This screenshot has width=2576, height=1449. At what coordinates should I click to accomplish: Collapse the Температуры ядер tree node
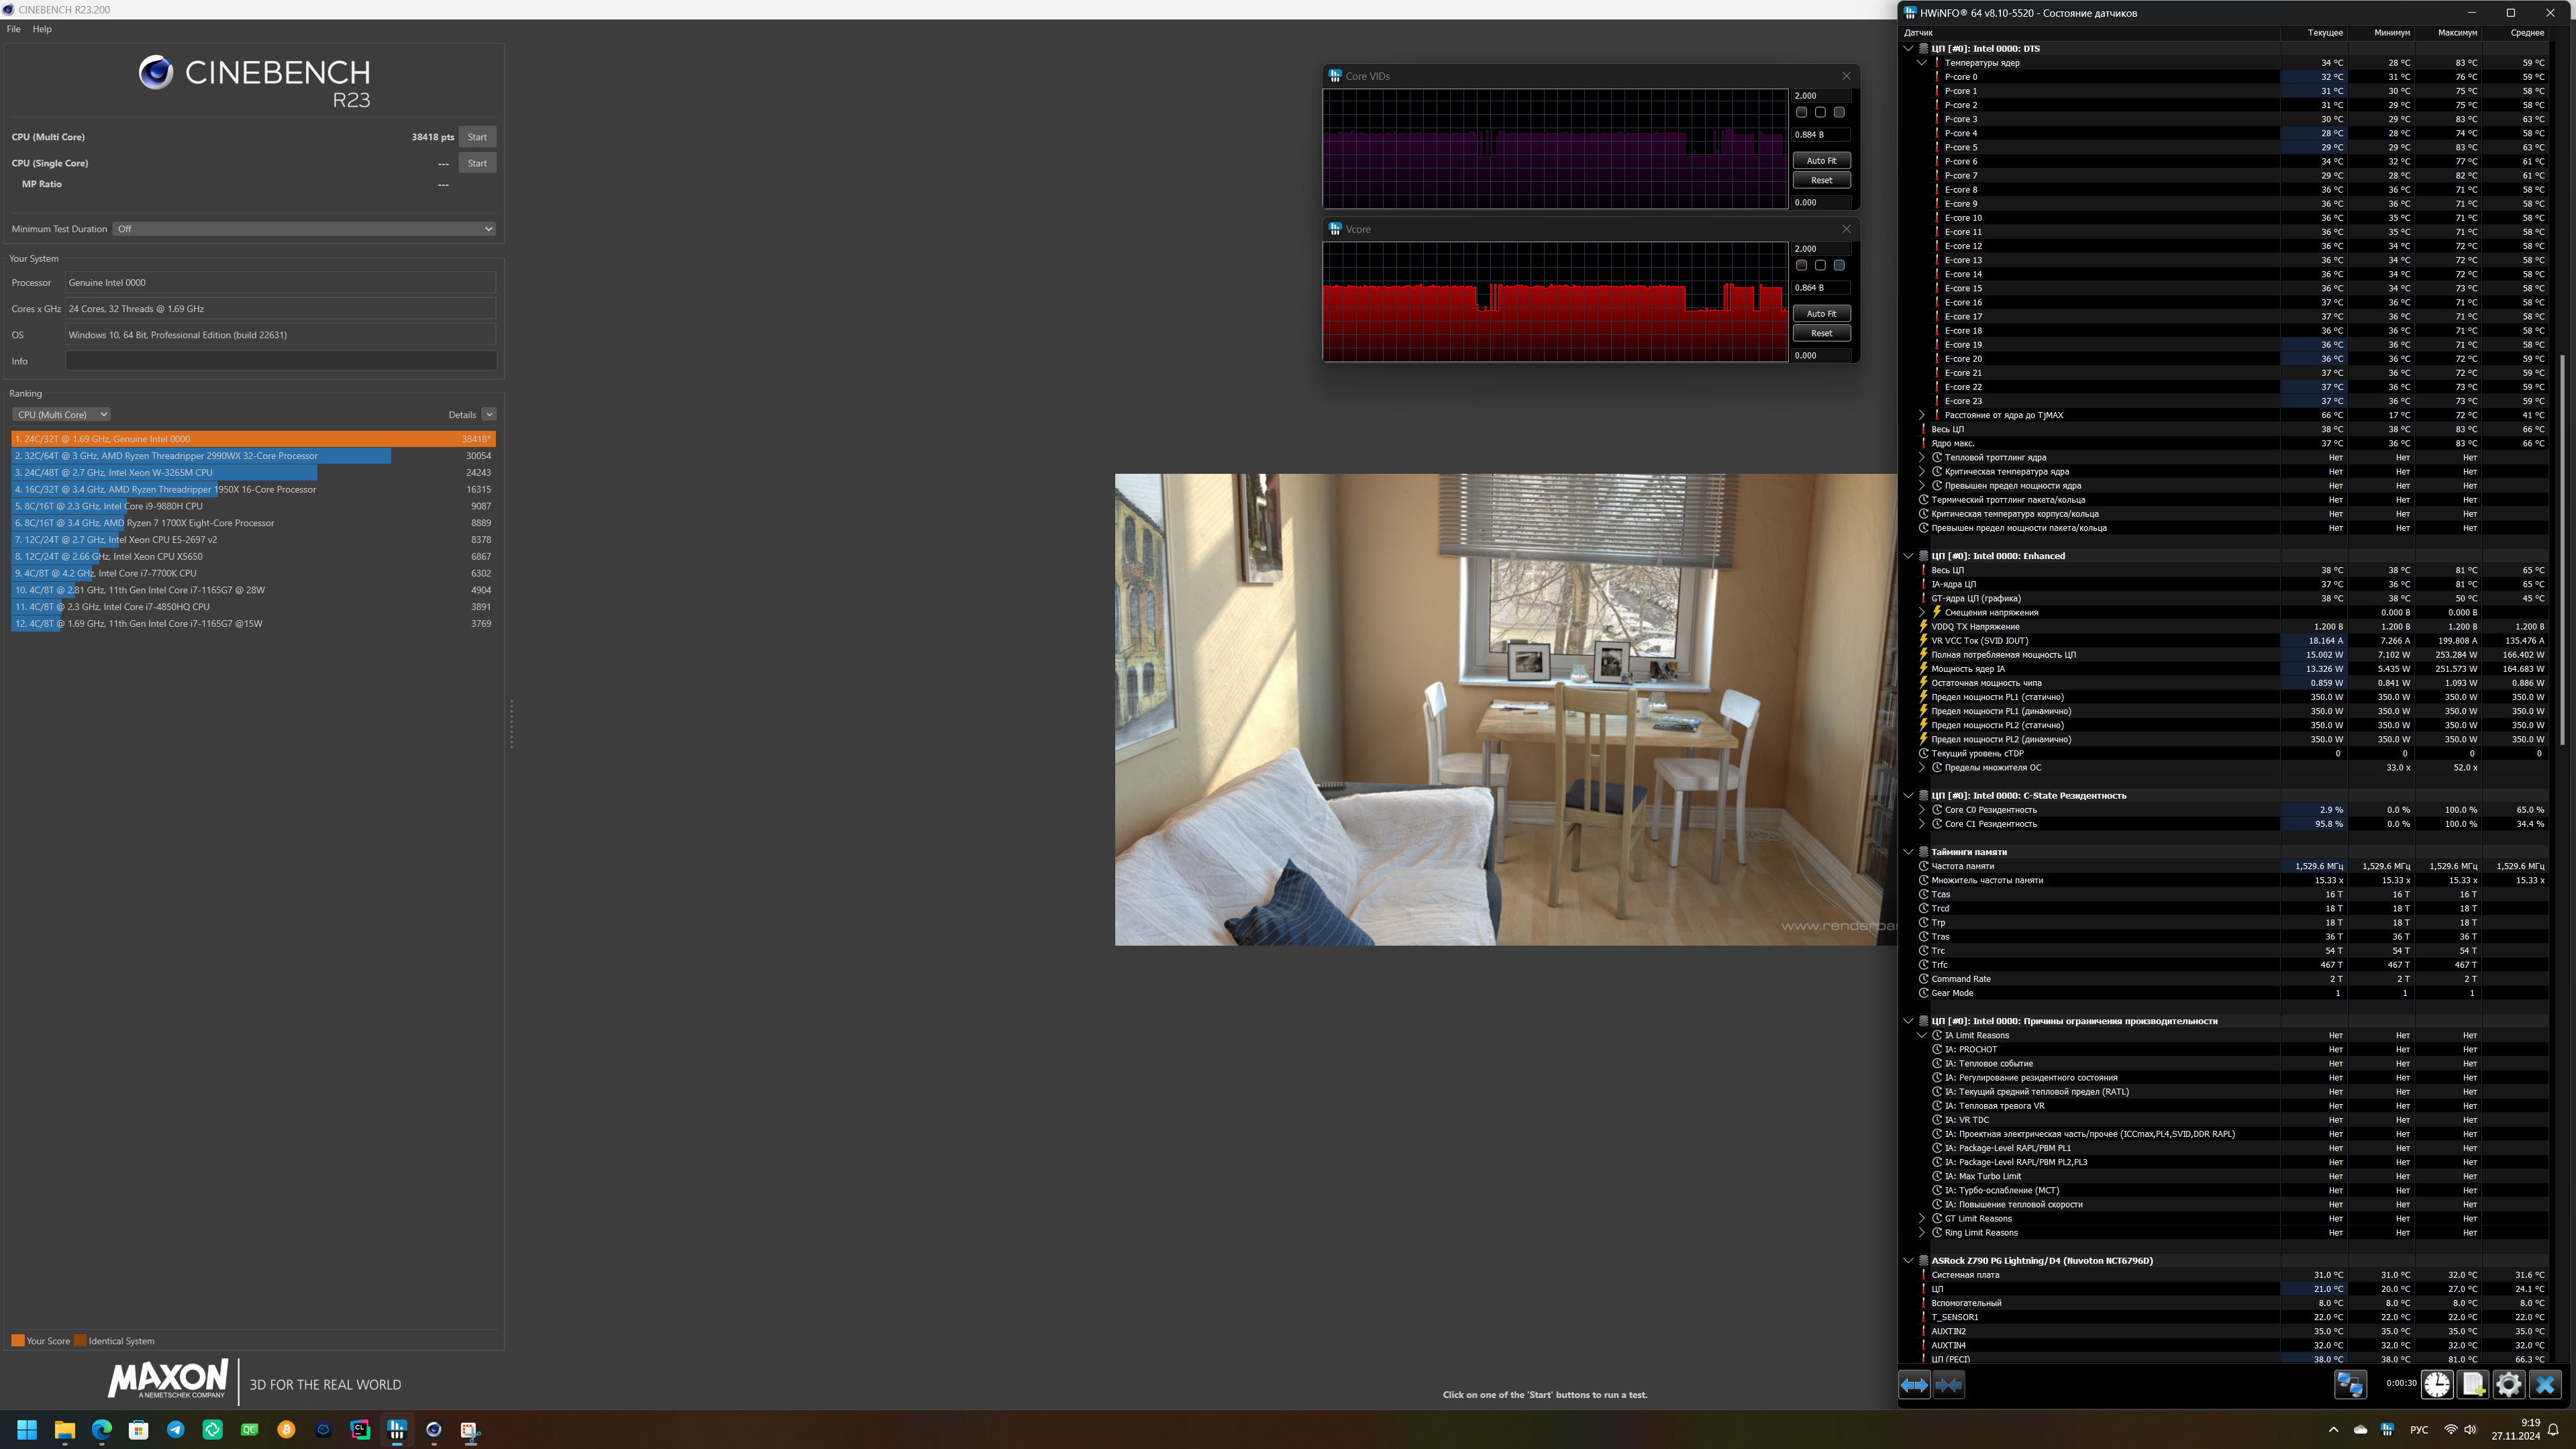tap(1921, 63)
